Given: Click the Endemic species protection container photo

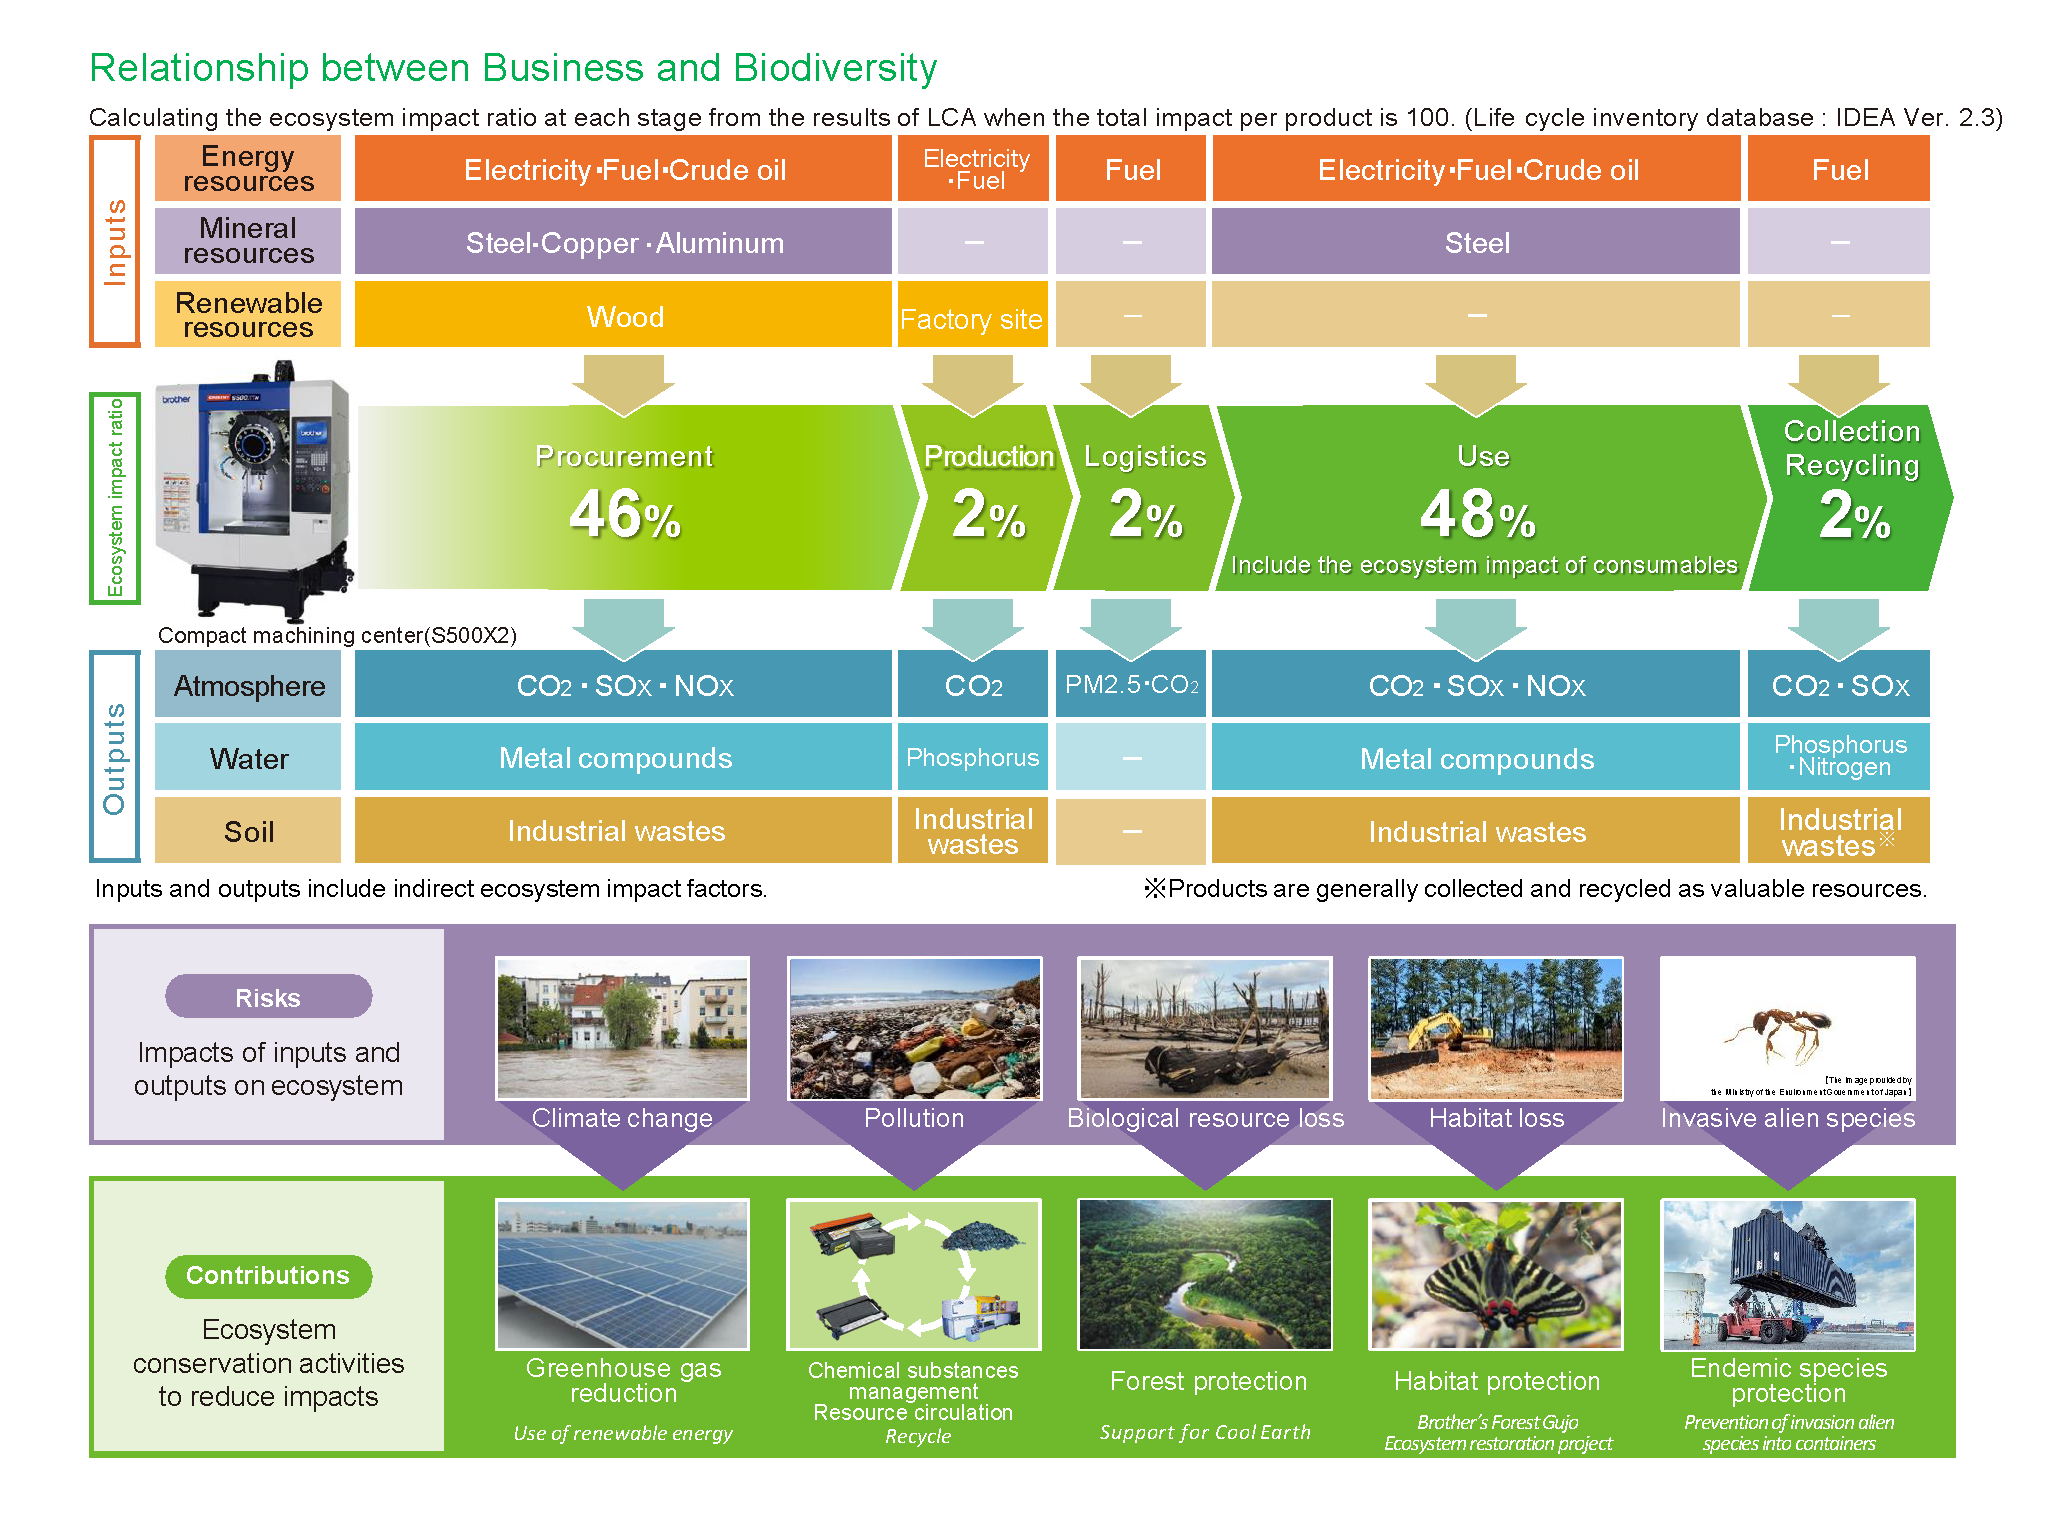Looking at the screenshot, I should click(1788, 1274).
